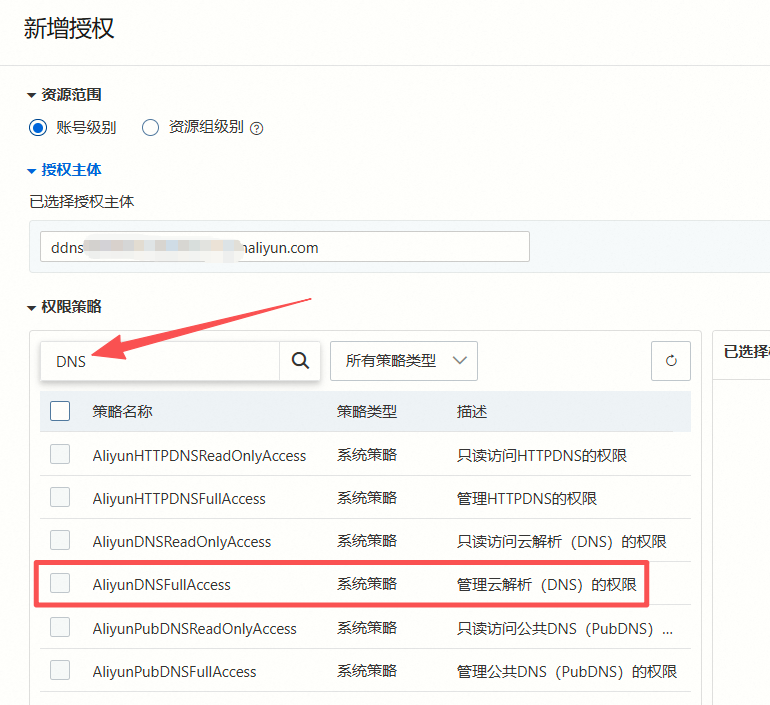Check the AliyunPubDNSReadOnlyAccess policy box
Screen dimensions: 770x705
pos(60,627)
